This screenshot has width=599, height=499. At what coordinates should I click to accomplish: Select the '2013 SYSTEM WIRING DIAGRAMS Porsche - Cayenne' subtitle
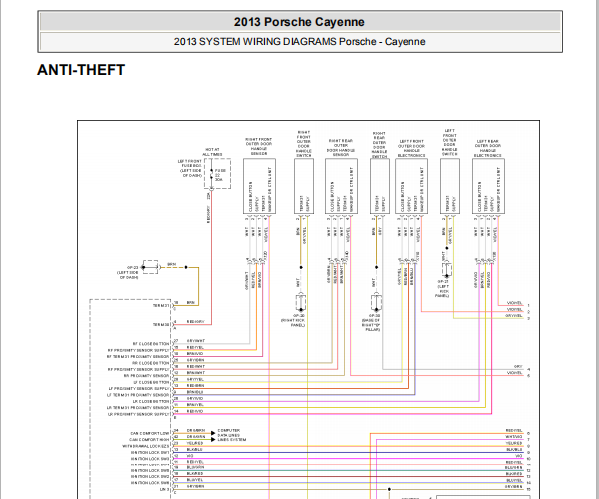pos(299,41)
